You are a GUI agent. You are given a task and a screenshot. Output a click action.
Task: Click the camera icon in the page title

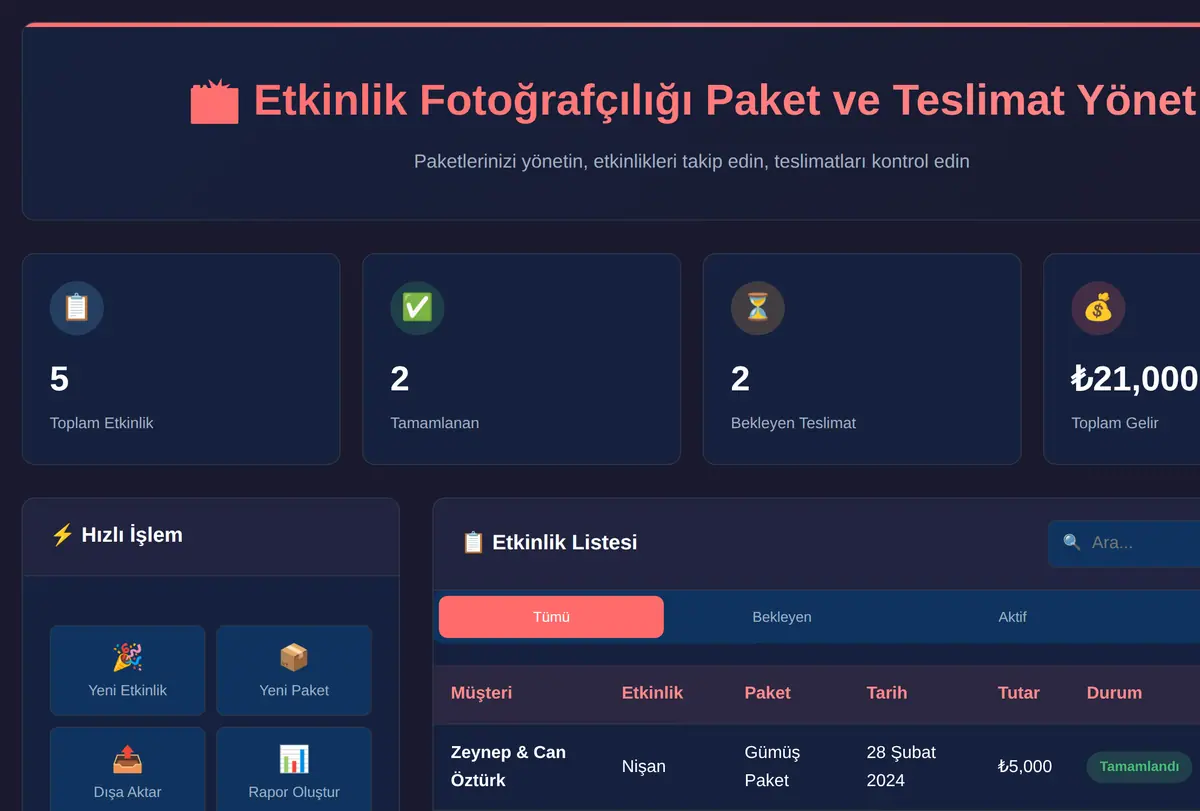pyautogui.click(x=215, y=102)
